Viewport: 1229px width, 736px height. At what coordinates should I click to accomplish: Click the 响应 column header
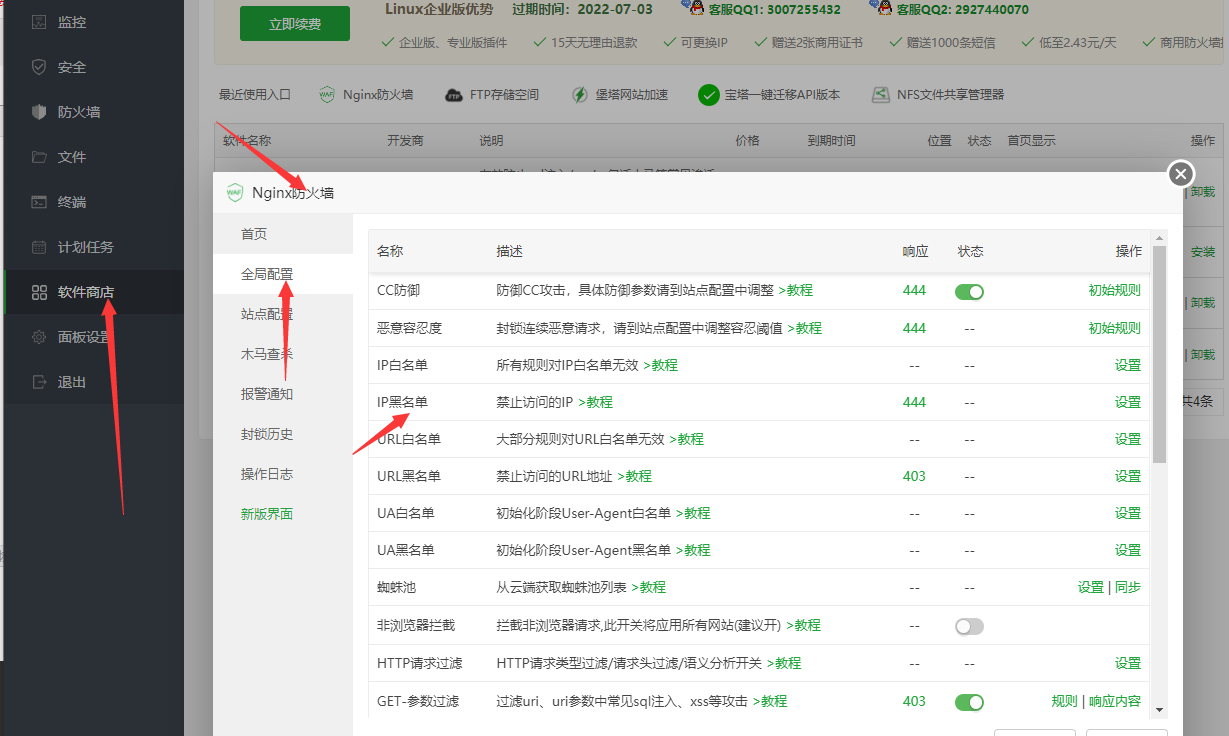point(915,251)
